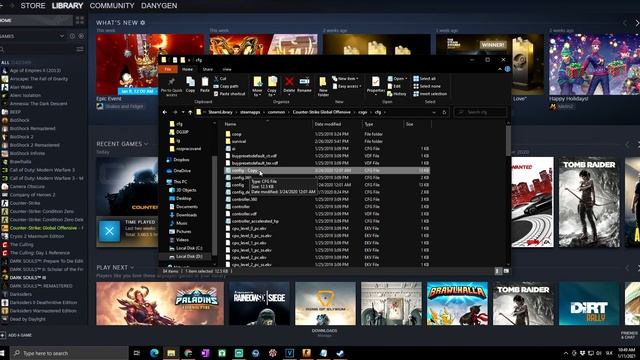
Task: Click Copy path in the ribbon
Action: click(226, 86)
